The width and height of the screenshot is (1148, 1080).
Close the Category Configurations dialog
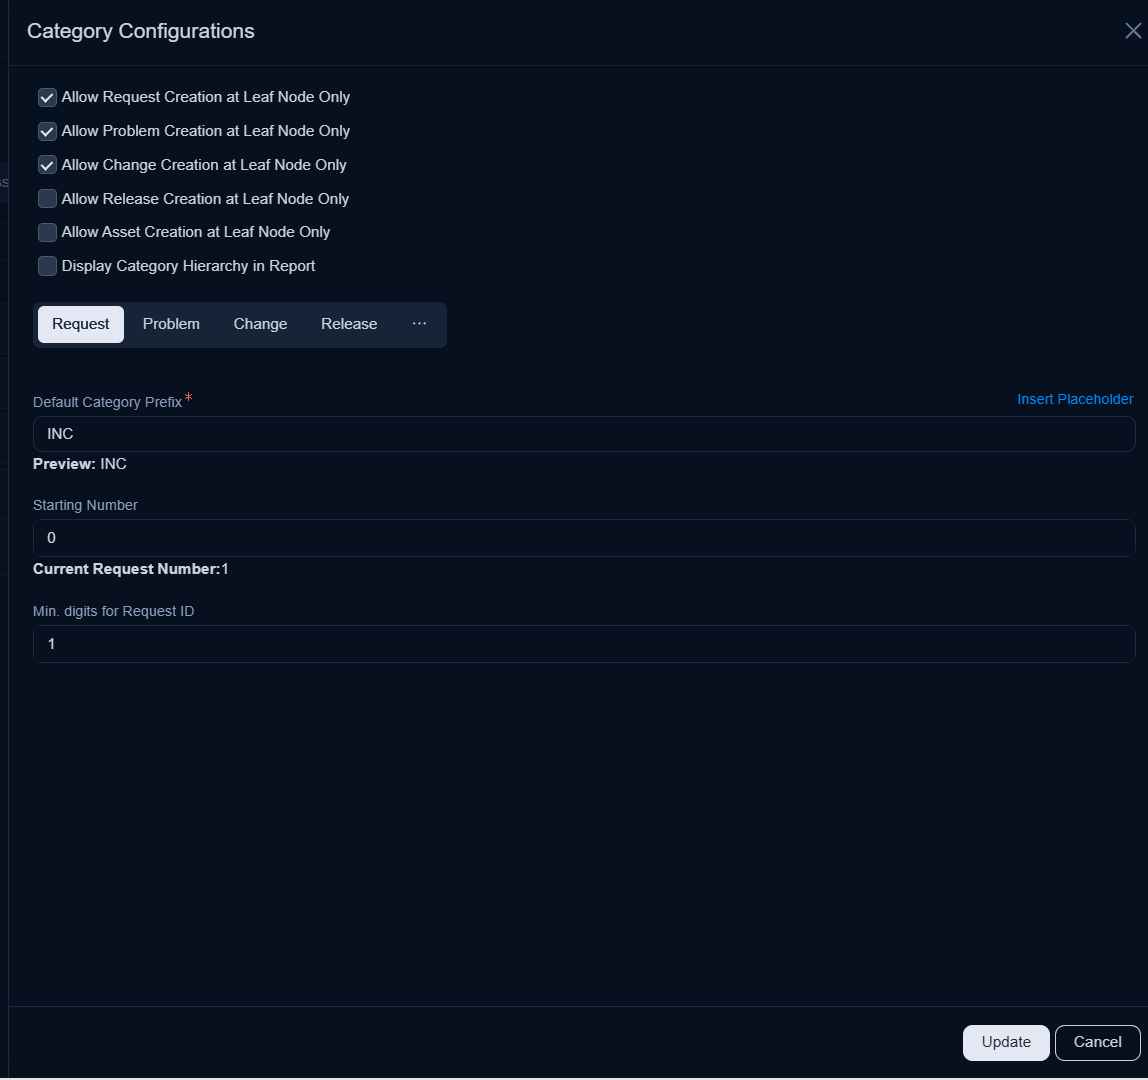click(1133, 31)
